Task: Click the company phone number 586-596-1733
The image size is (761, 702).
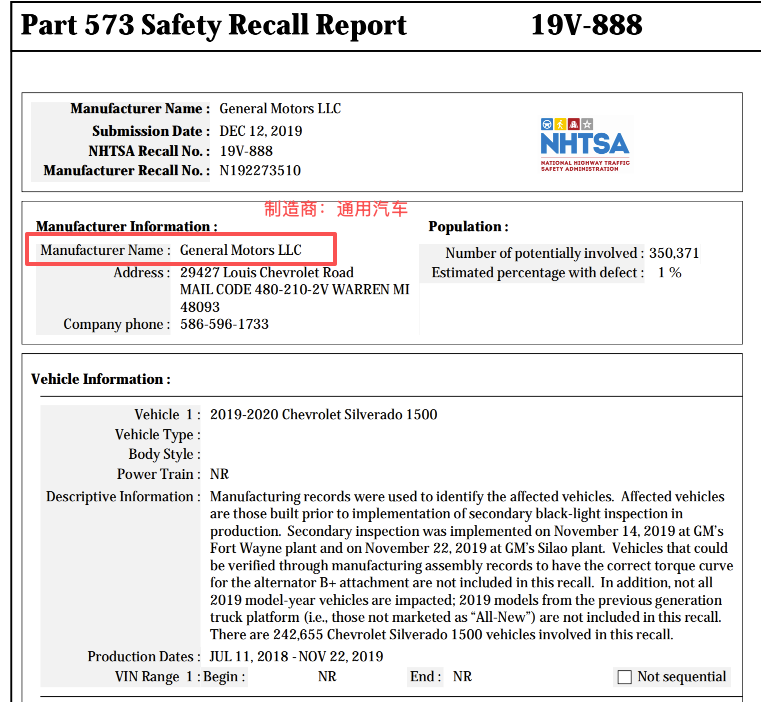Action: click(x=224, y=325)
